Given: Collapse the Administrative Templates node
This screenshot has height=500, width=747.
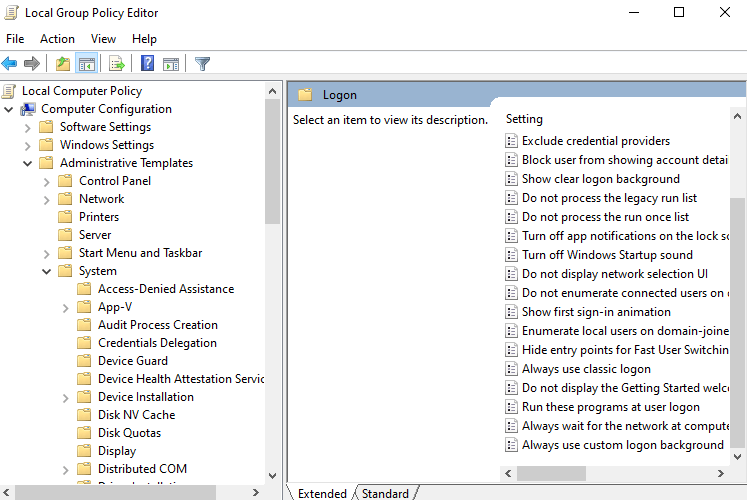Looking at the screenshot, I should pos(28,164).
